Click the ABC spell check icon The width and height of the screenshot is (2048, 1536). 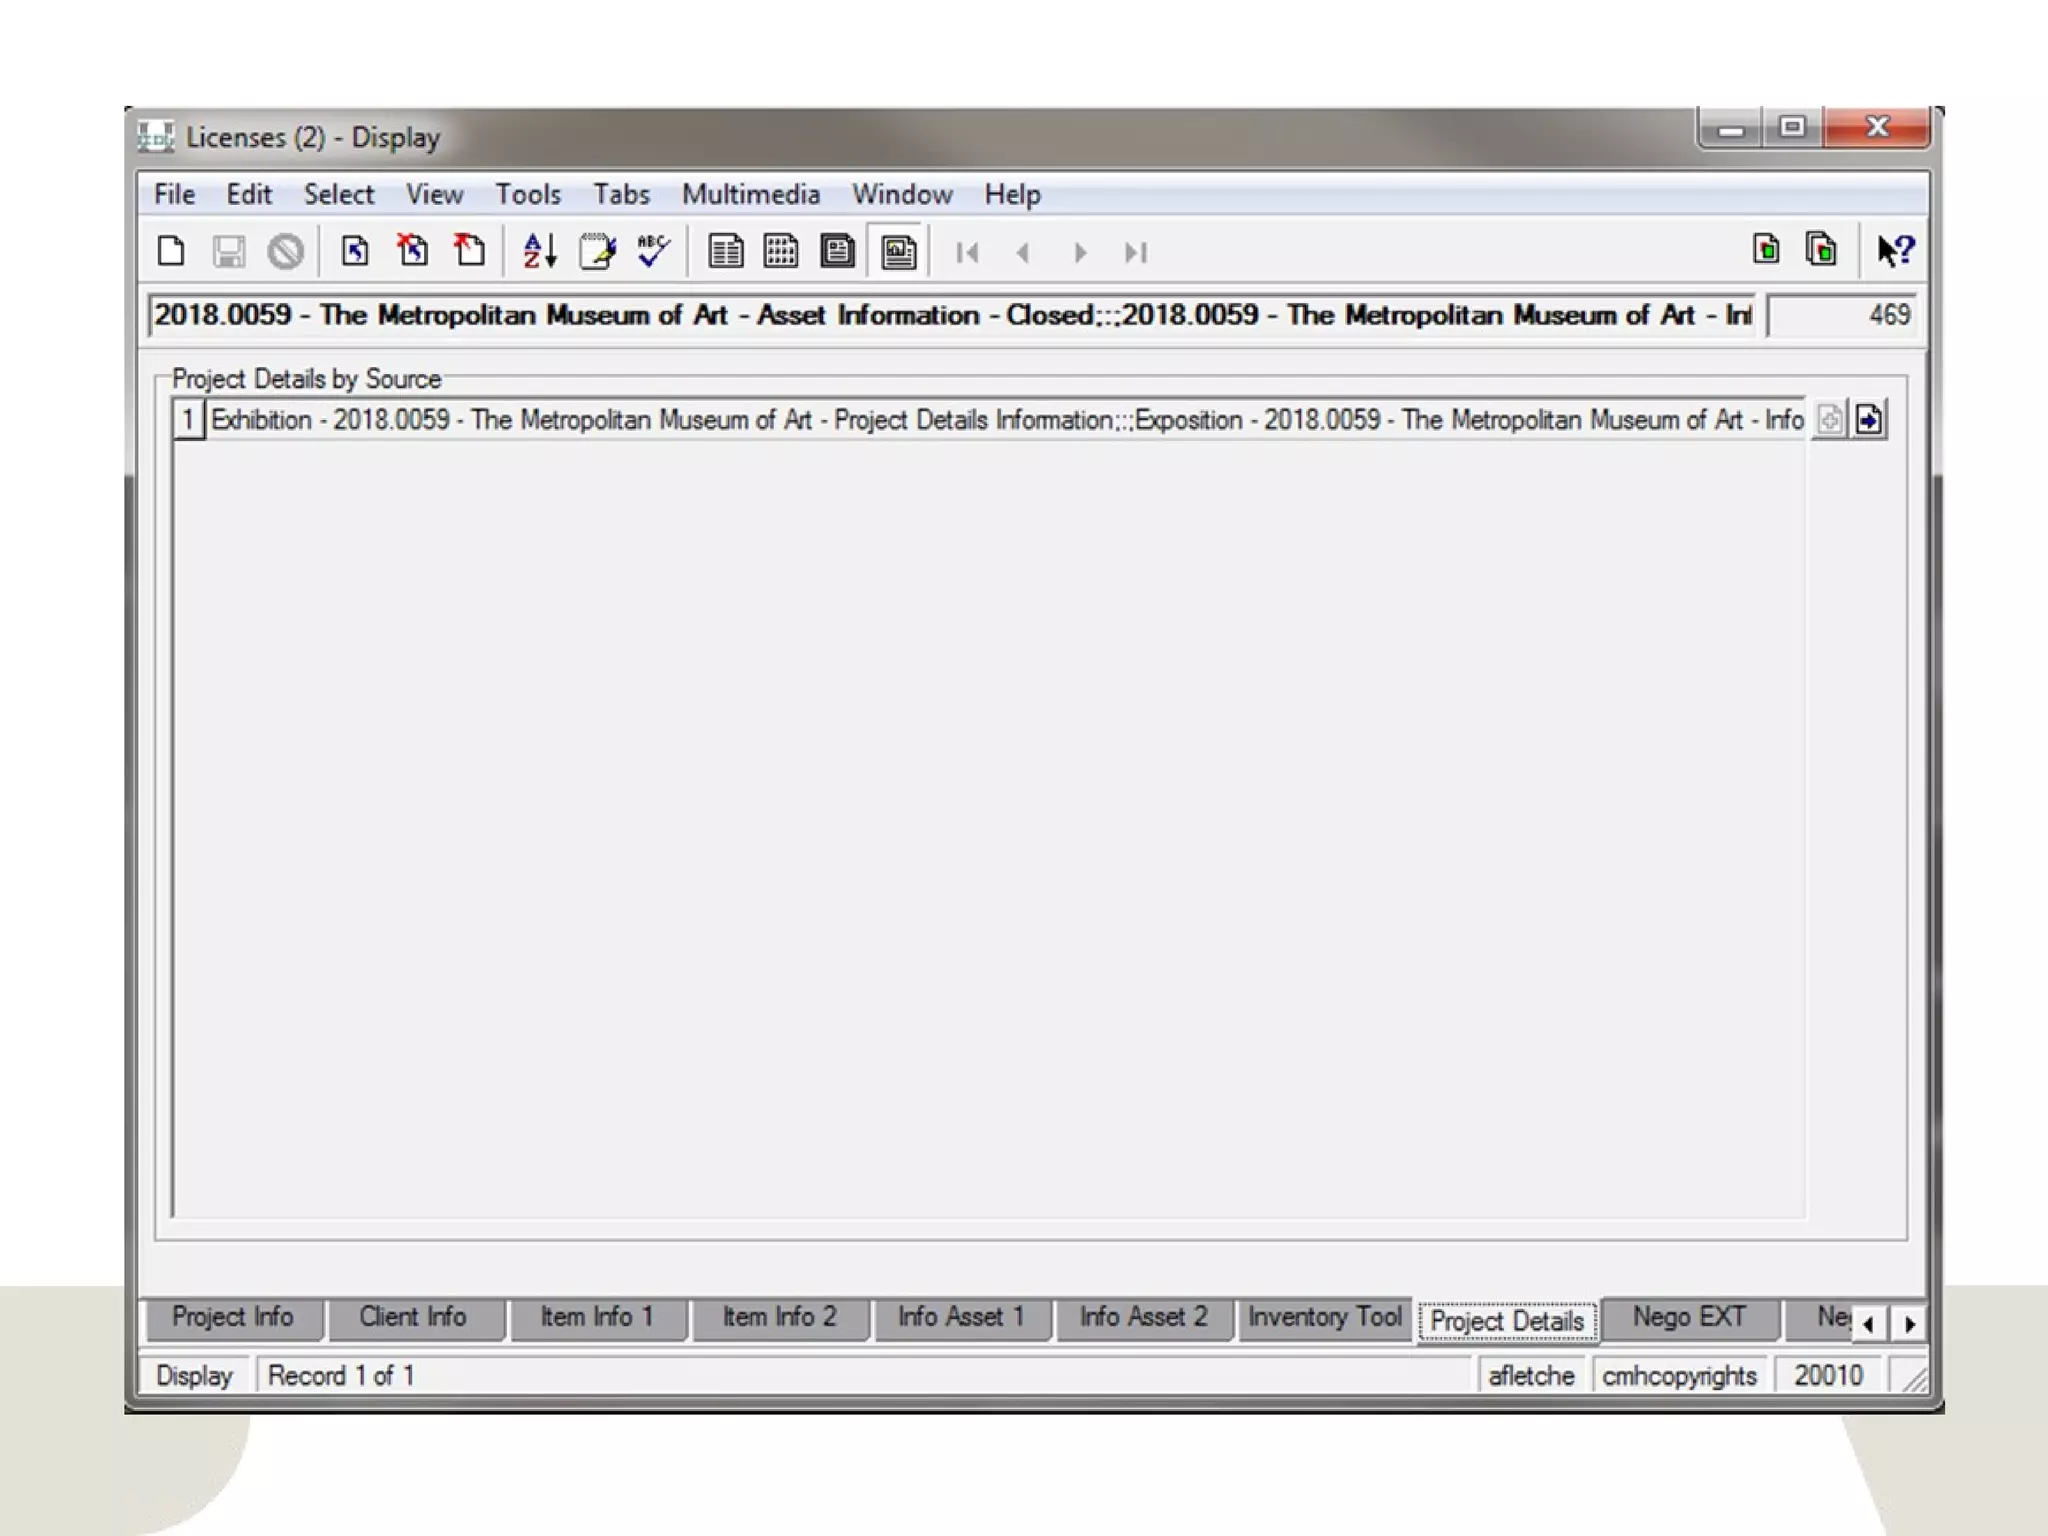pyautogui.click(x=653, y=251)
